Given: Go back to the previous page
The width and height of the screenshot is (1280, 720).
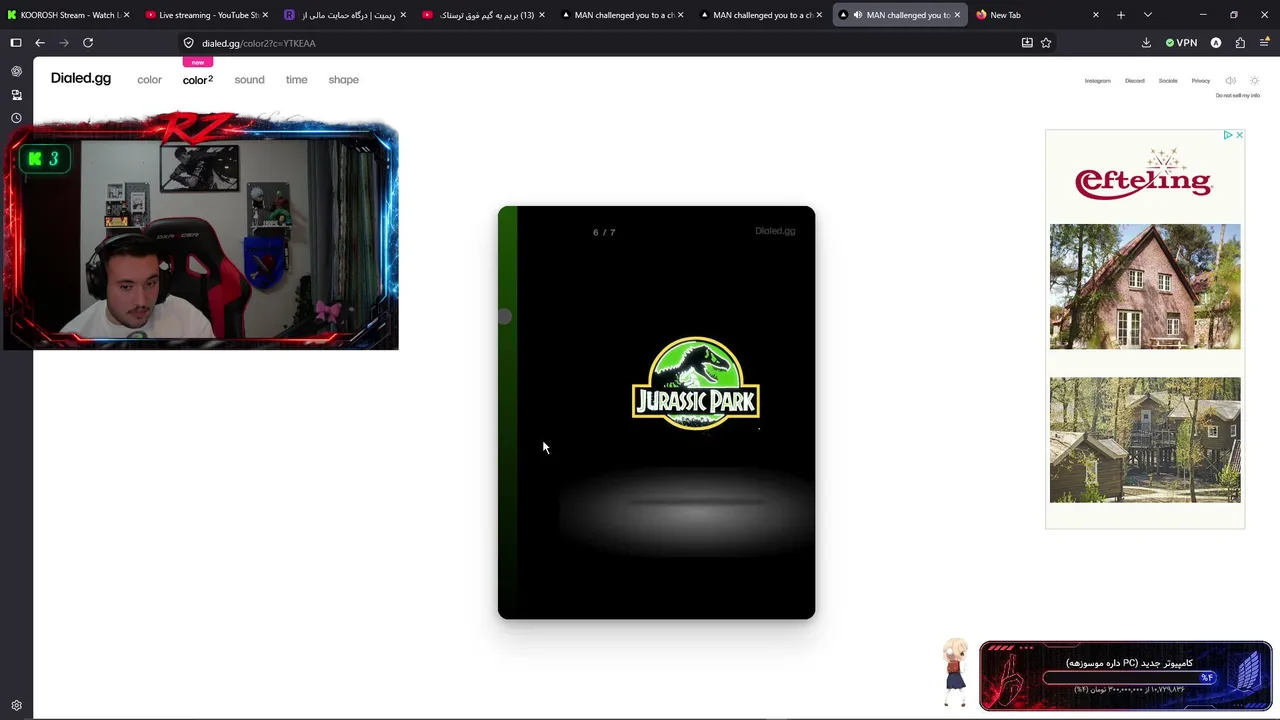Looking at the screenshot, I should point(40,43).
